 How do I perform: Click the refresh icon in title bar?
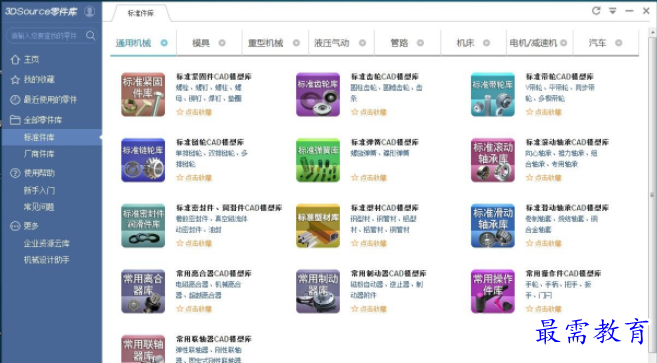pos(596,11)
